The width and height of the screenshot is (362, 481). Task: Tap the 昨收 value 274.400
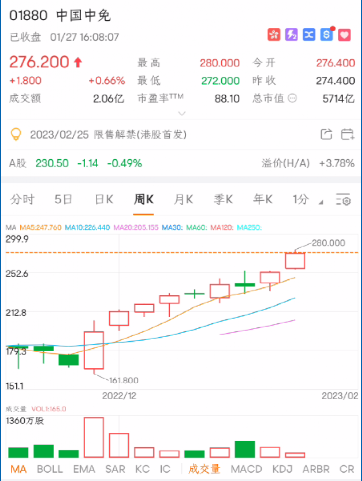click(x=335, y=81)
